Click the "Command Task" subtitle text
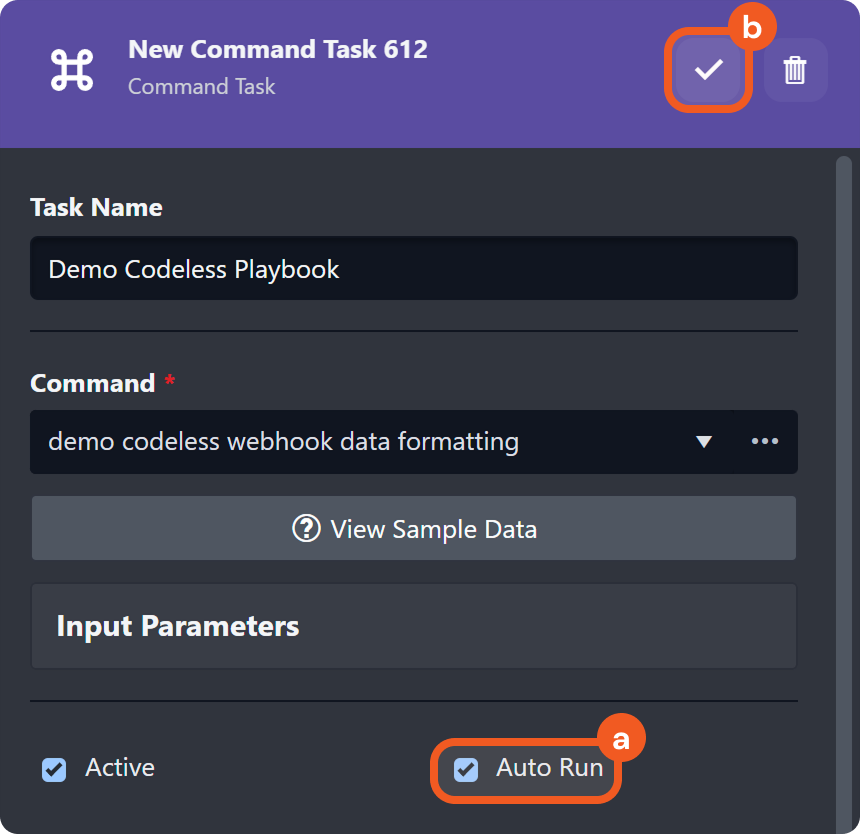This screenshot has height=834, width=860. [x=201, y=86]
